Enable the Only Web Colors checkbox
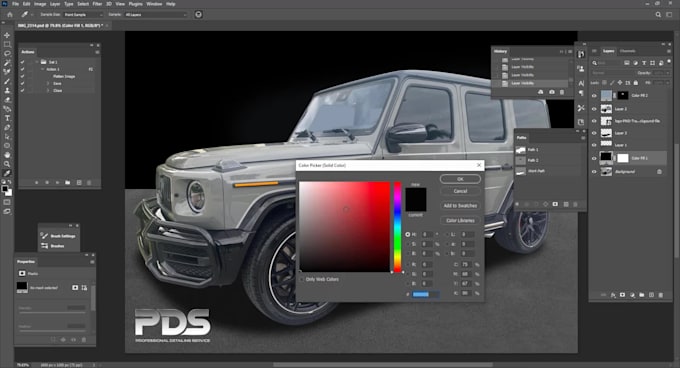The height and width of the screenshot is (368, 680). click(302, 280)
